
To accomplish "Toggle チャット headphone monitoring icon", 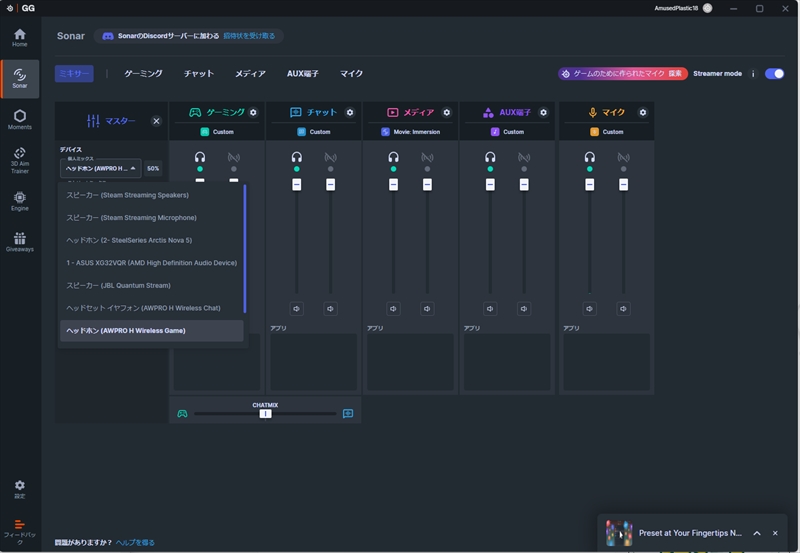I will coord(296,157).
